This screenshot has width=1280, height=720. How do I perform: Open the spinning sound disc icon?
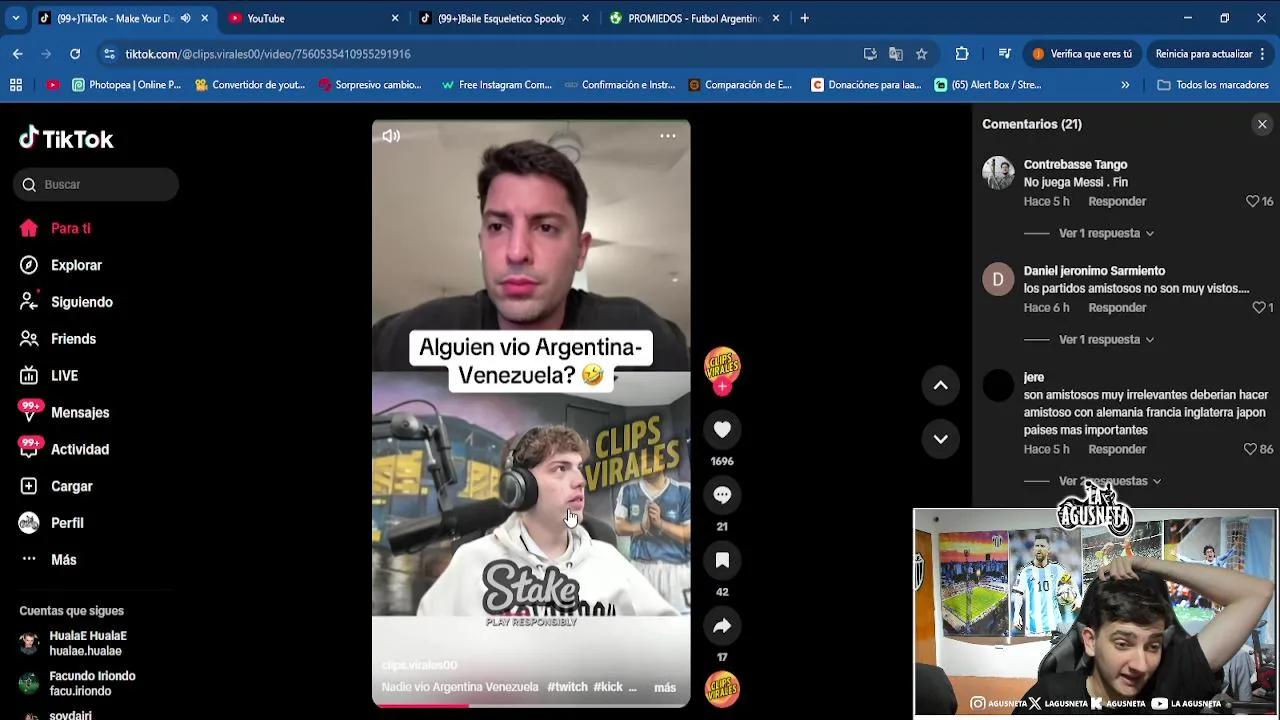pos(722,689)
